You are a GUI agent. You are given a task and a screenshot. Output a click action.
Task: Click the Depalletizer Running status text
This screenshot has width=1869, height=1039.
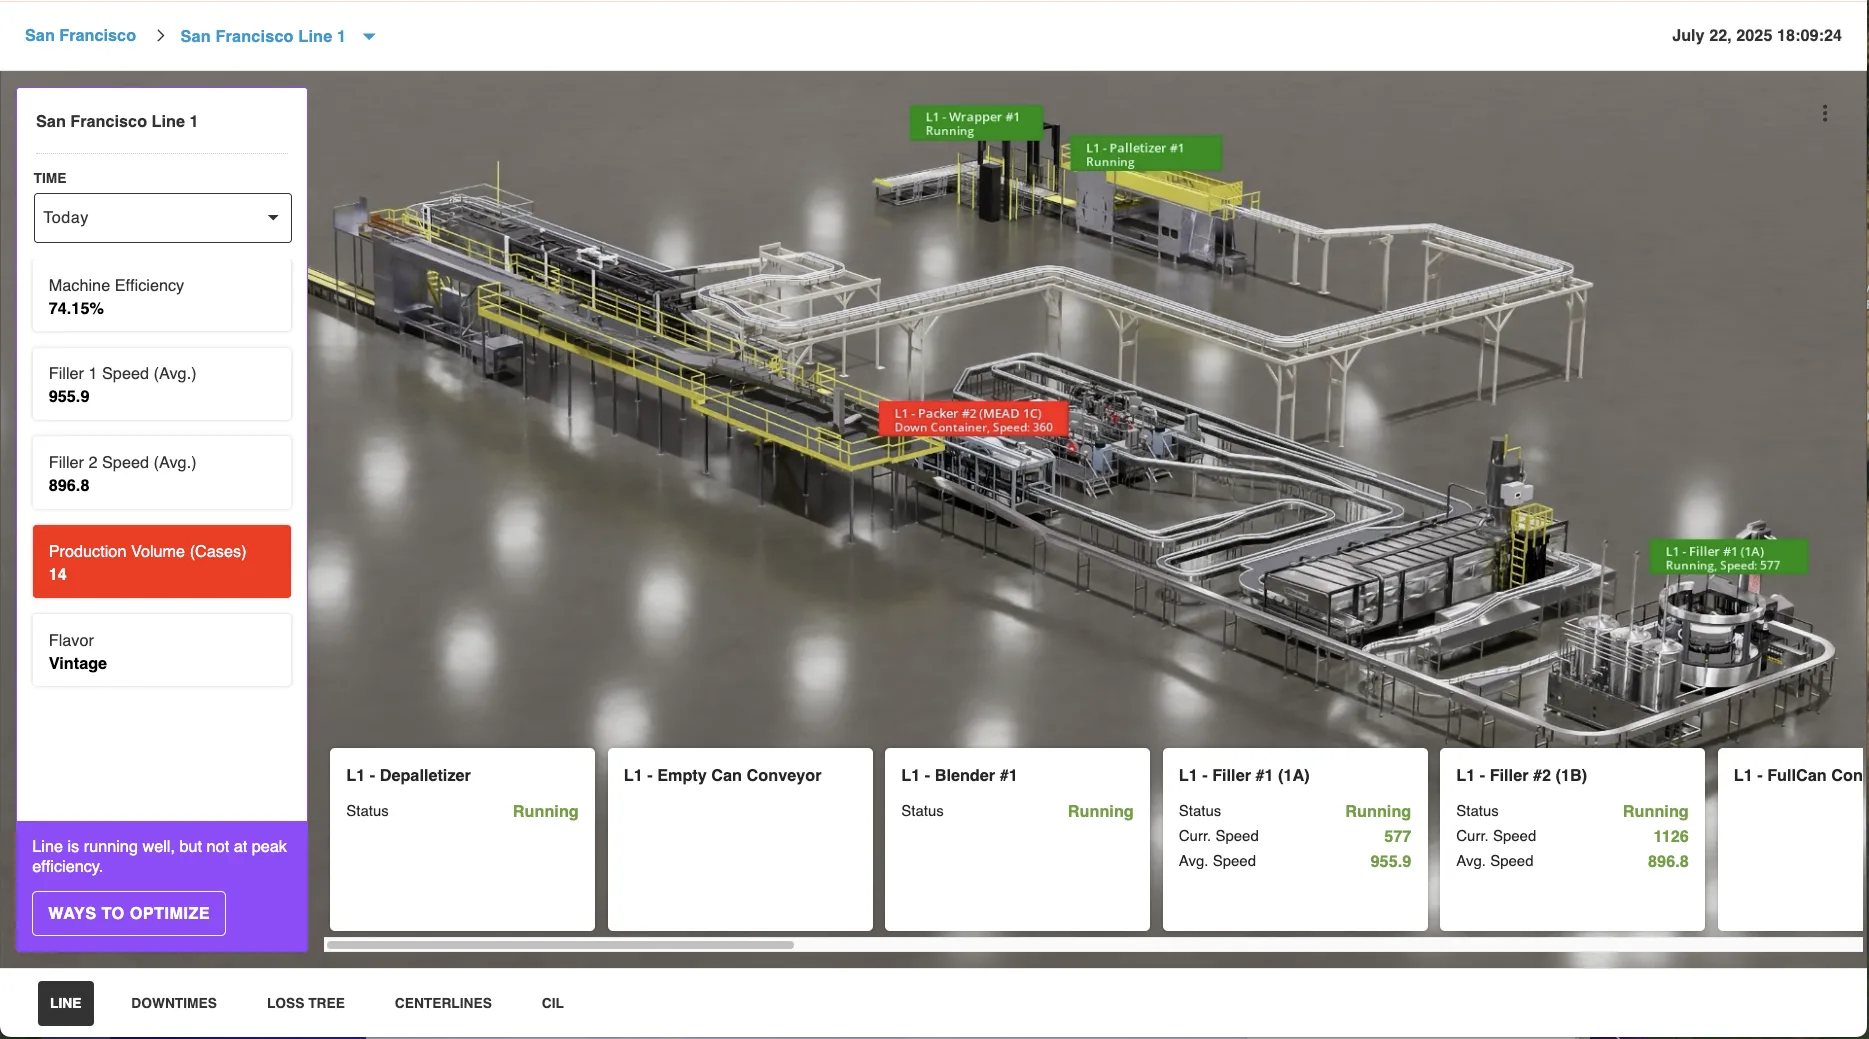pos(545,811)
